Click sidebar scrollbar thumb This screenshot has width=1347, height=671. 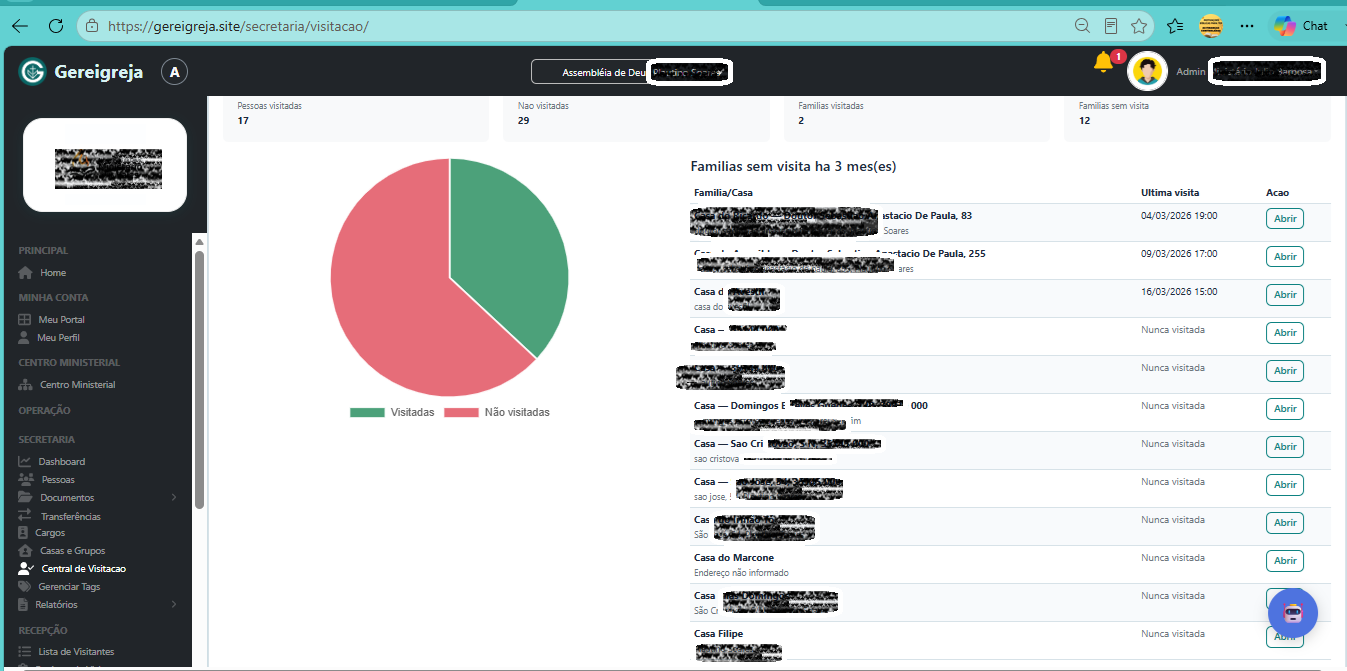pos(199,380)
